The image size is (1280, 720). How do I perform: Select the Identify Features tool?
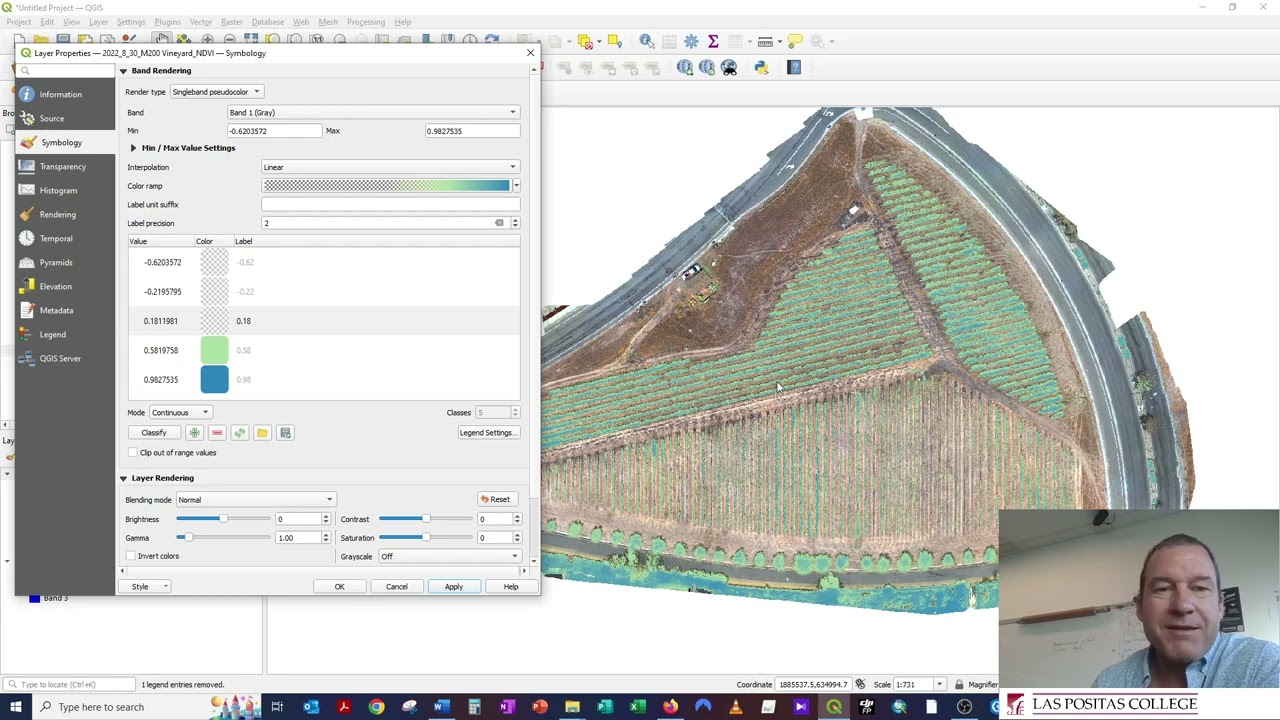[x=647, y=41]
